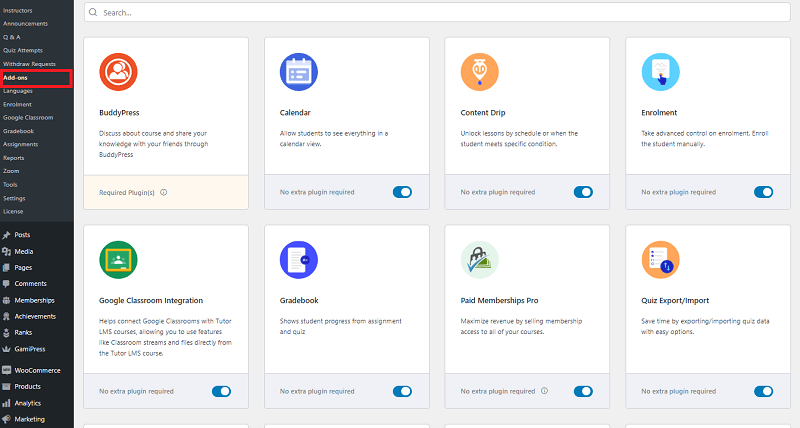Open Languages submenu item
Screen dimensions: 800x428
17,91
